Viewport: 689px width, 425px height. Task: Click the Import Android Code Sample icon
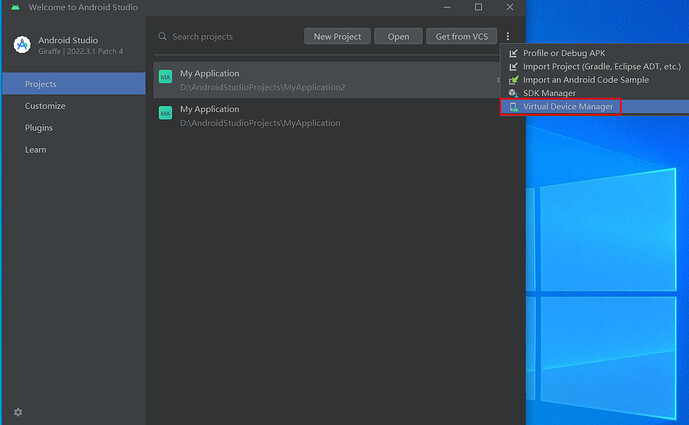[x=513, y=80]
